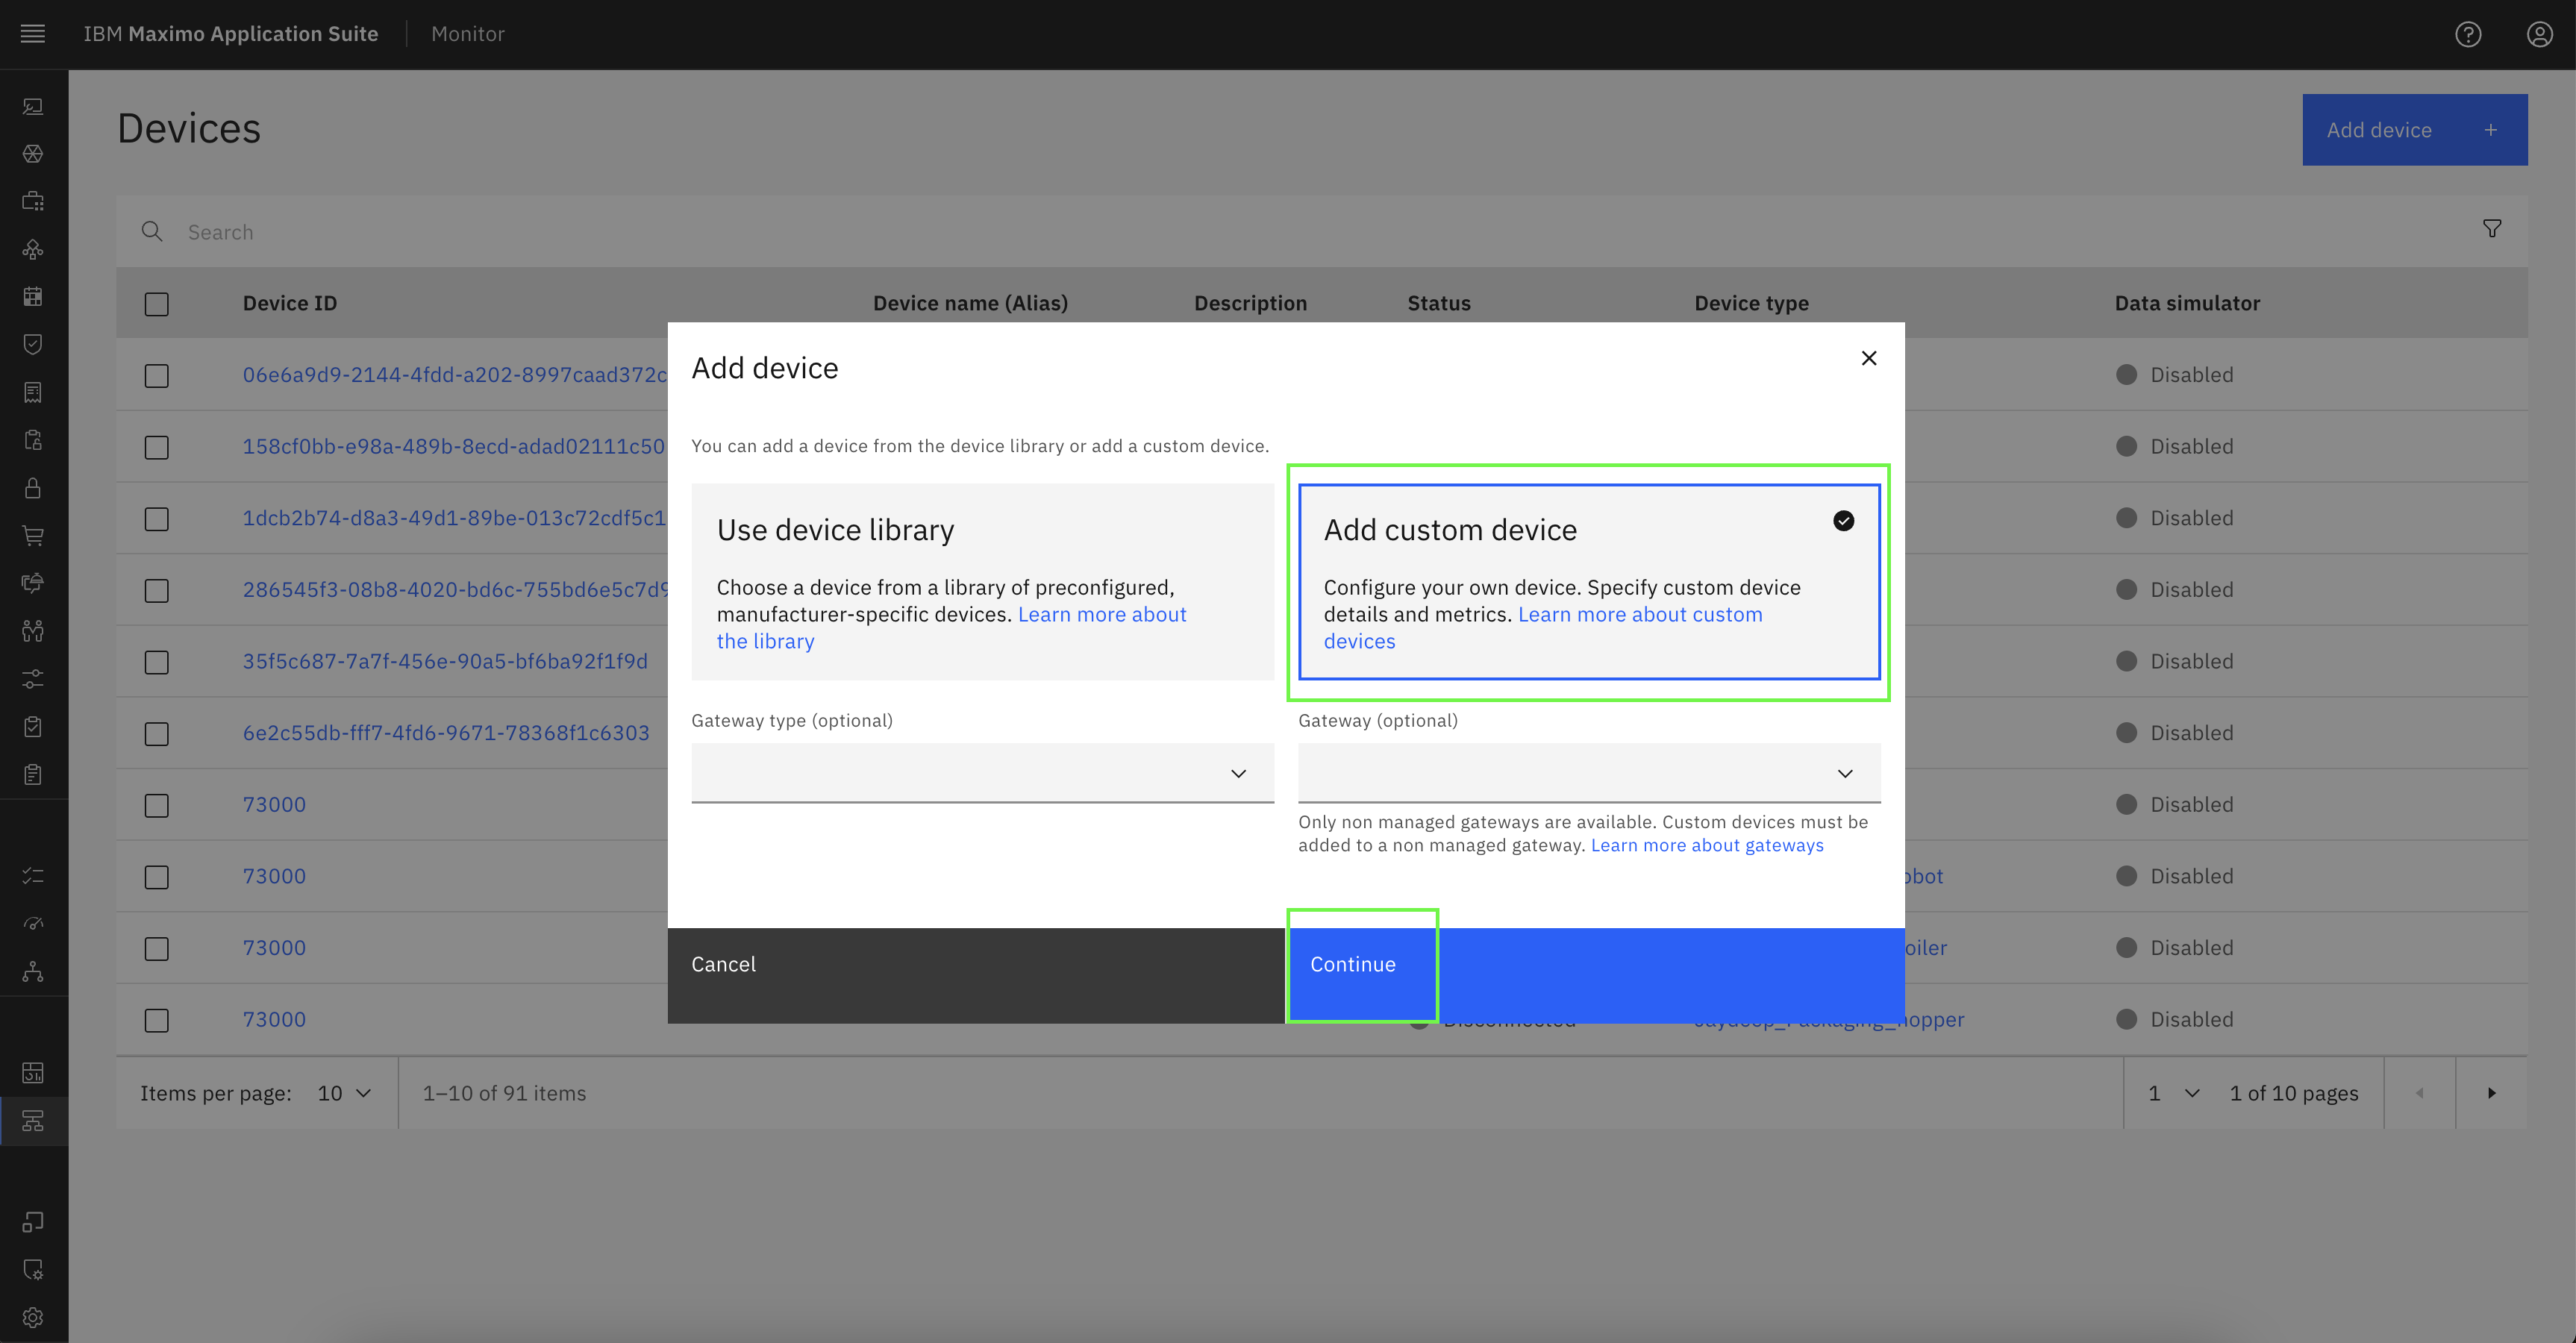This screenshot has height=1343, width=2576.
Task: Click the two-people sidebar icon
Action: coord(33,631)
